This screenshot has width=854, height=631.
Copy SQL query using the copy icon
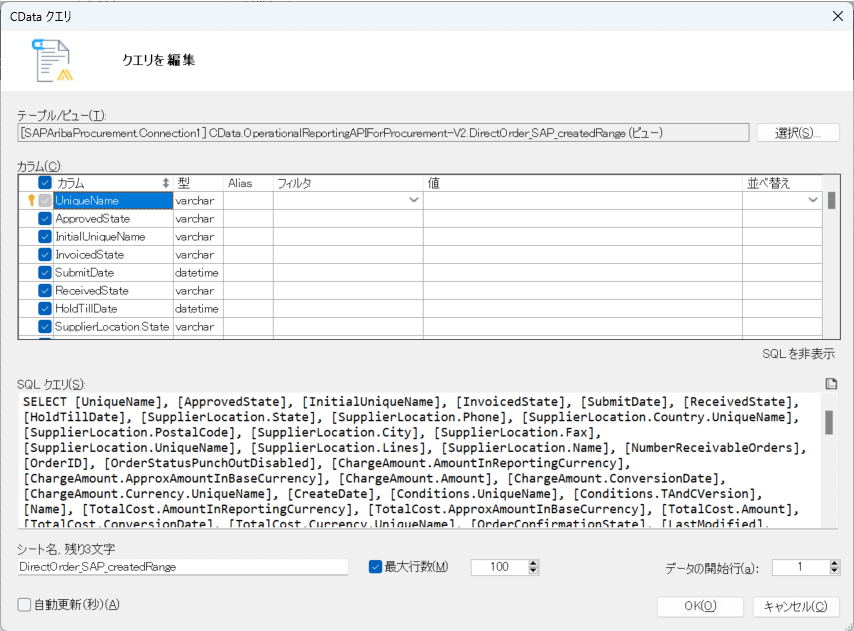[x=831, y=384]
